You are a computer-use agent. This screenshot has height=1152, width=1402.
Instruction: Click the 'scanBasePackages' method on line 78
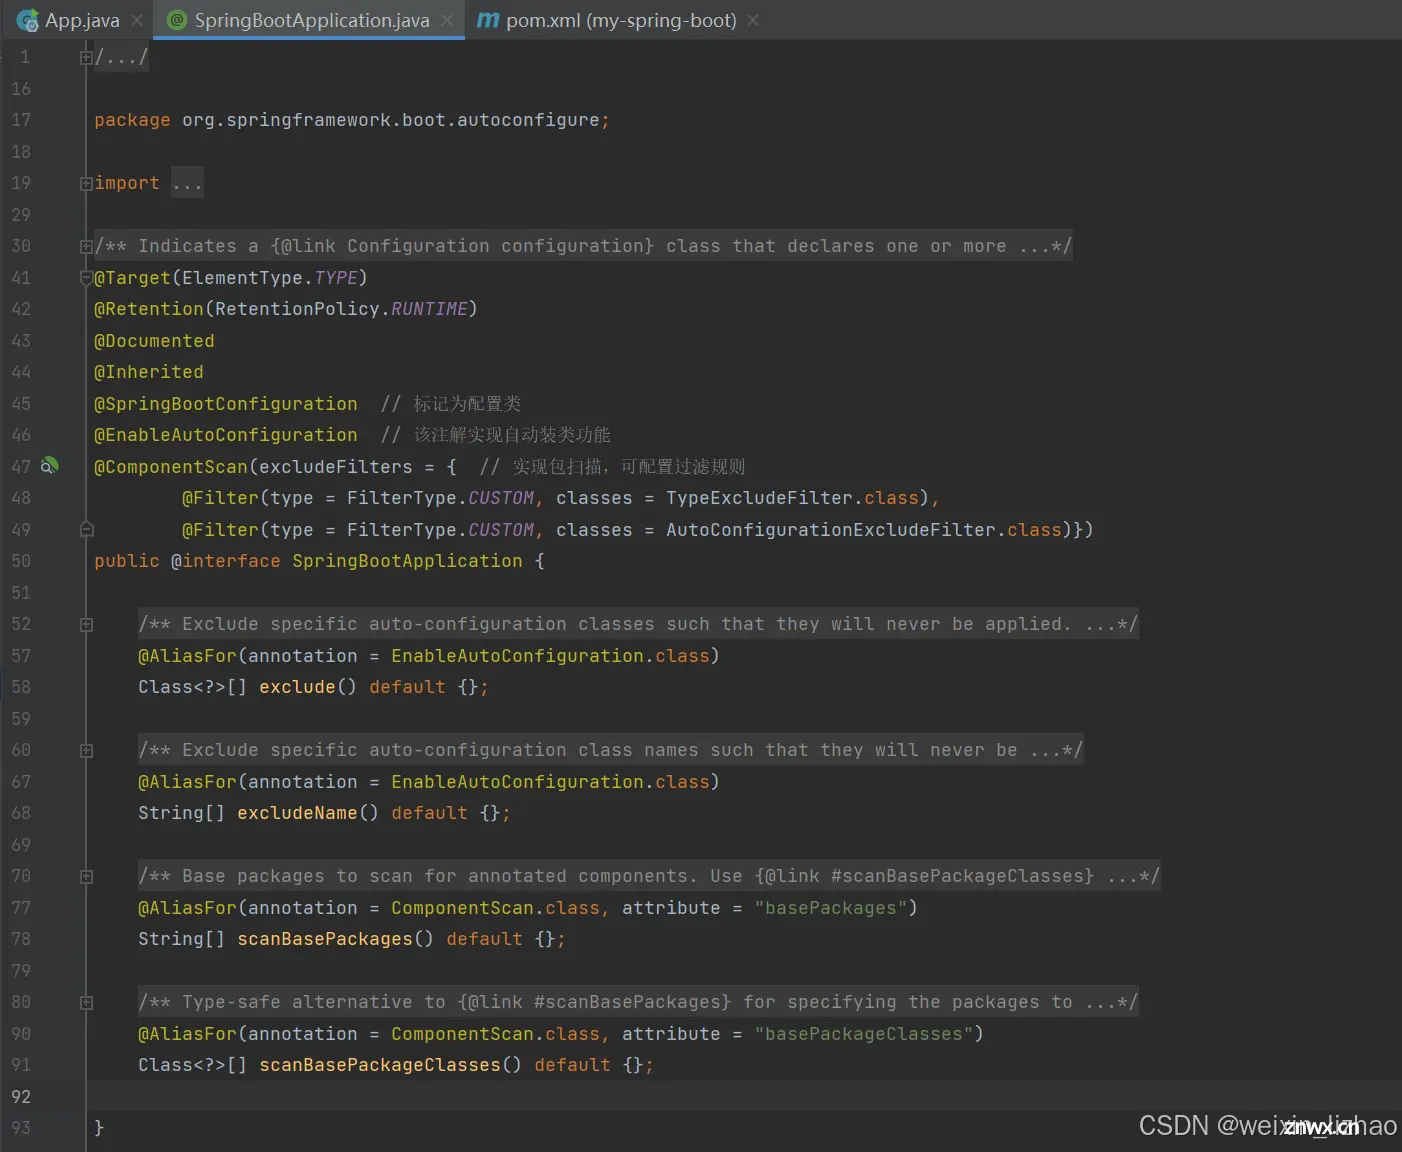pyautogui.click(x=325, y=939)
